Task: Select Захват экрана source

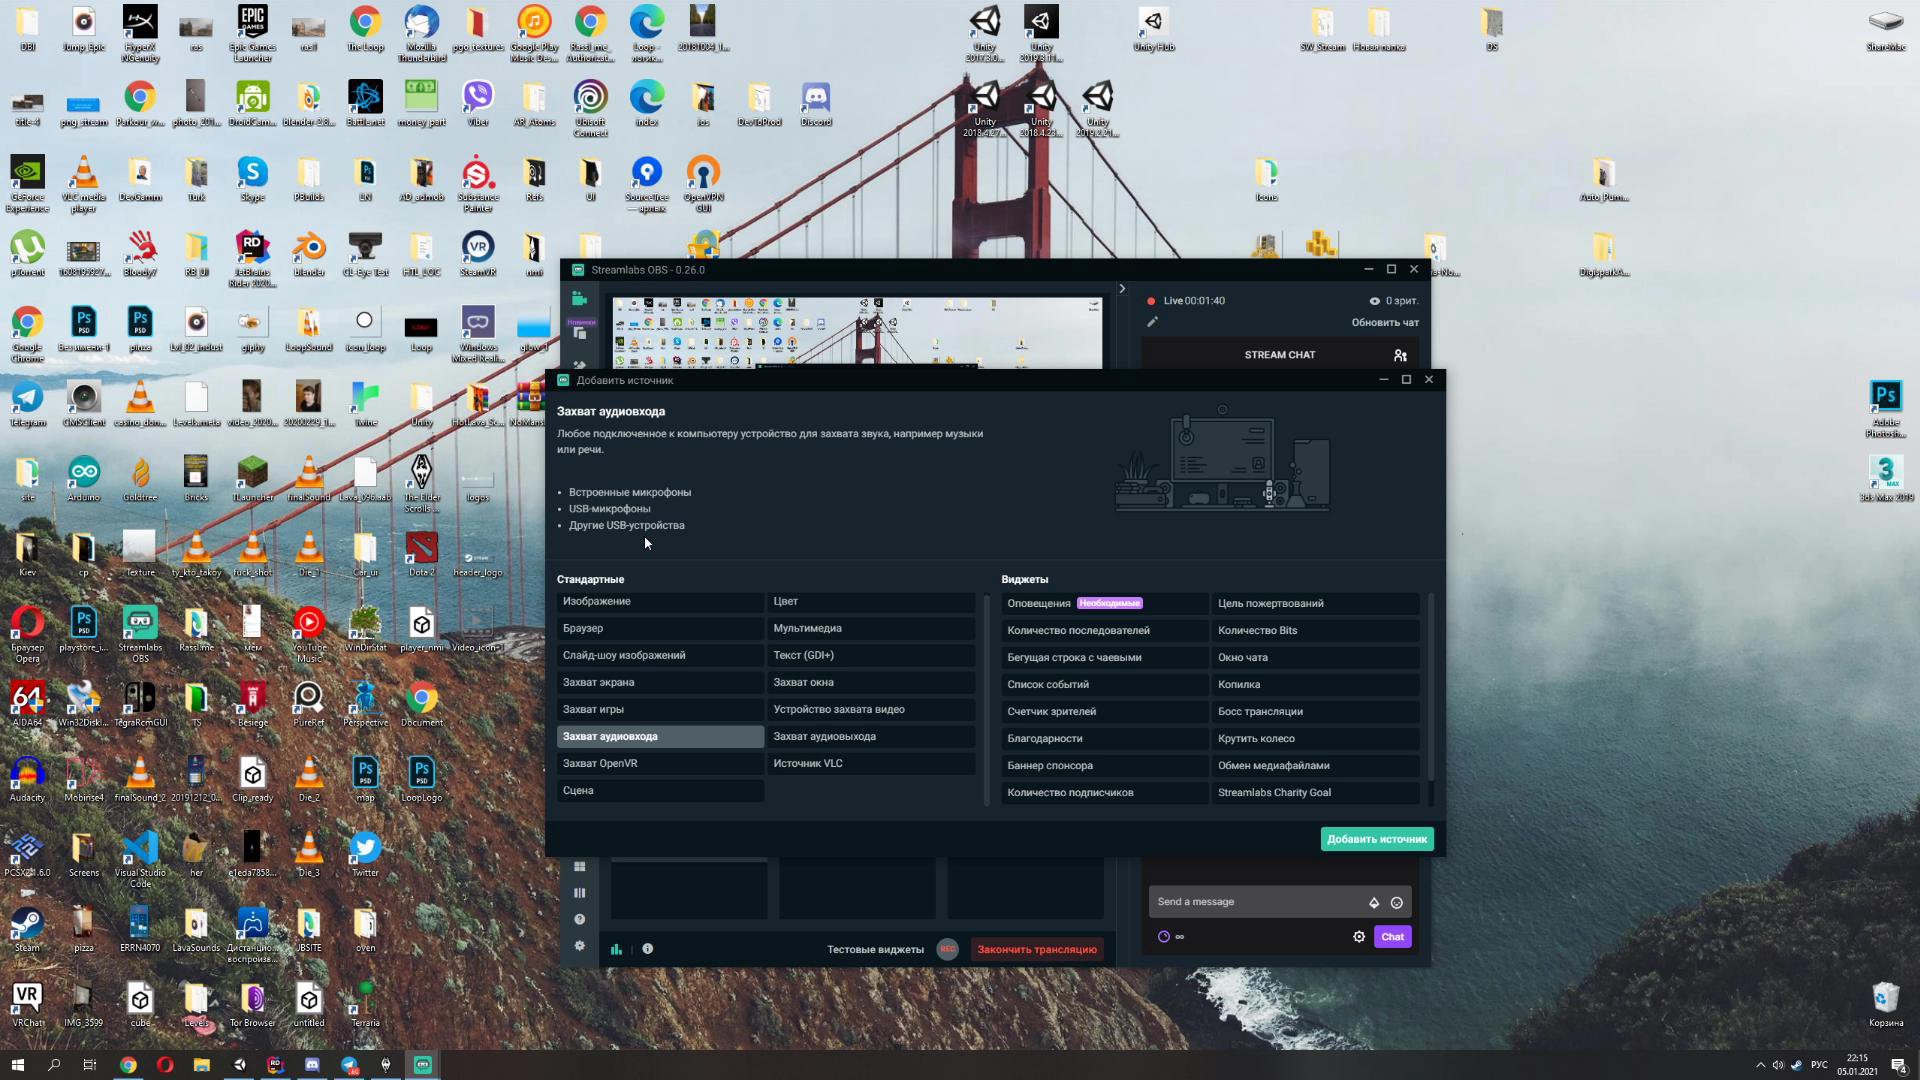Action: (660, 683)
